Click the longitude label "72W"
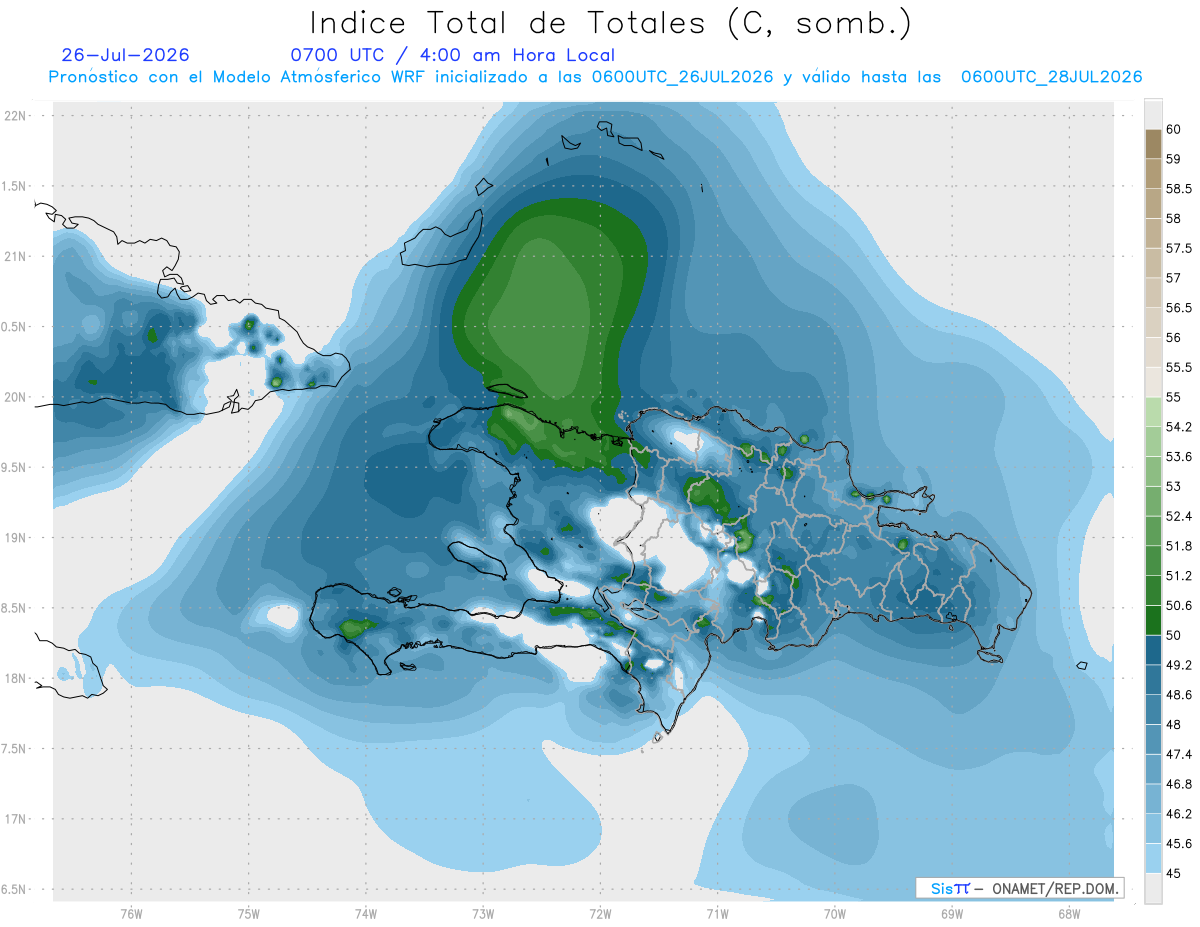 (x=600, y=914)
